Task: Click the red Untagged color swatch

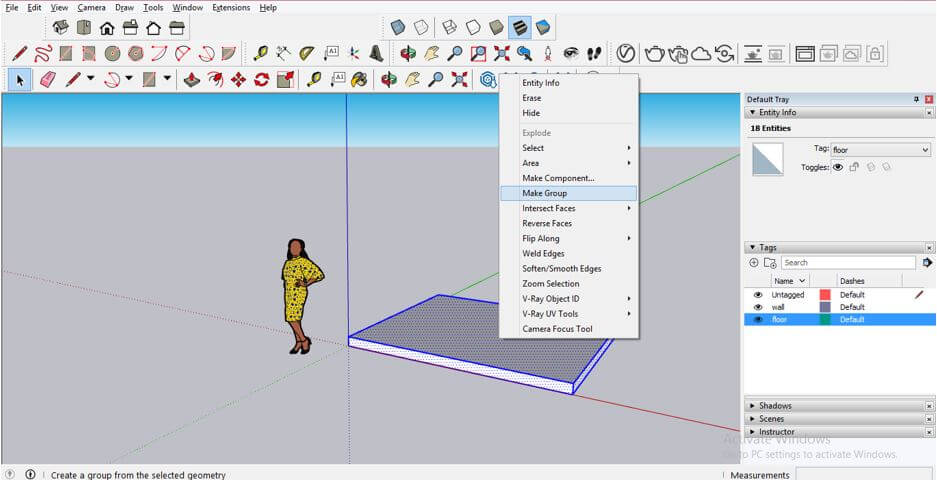Action: pos(825,295)
